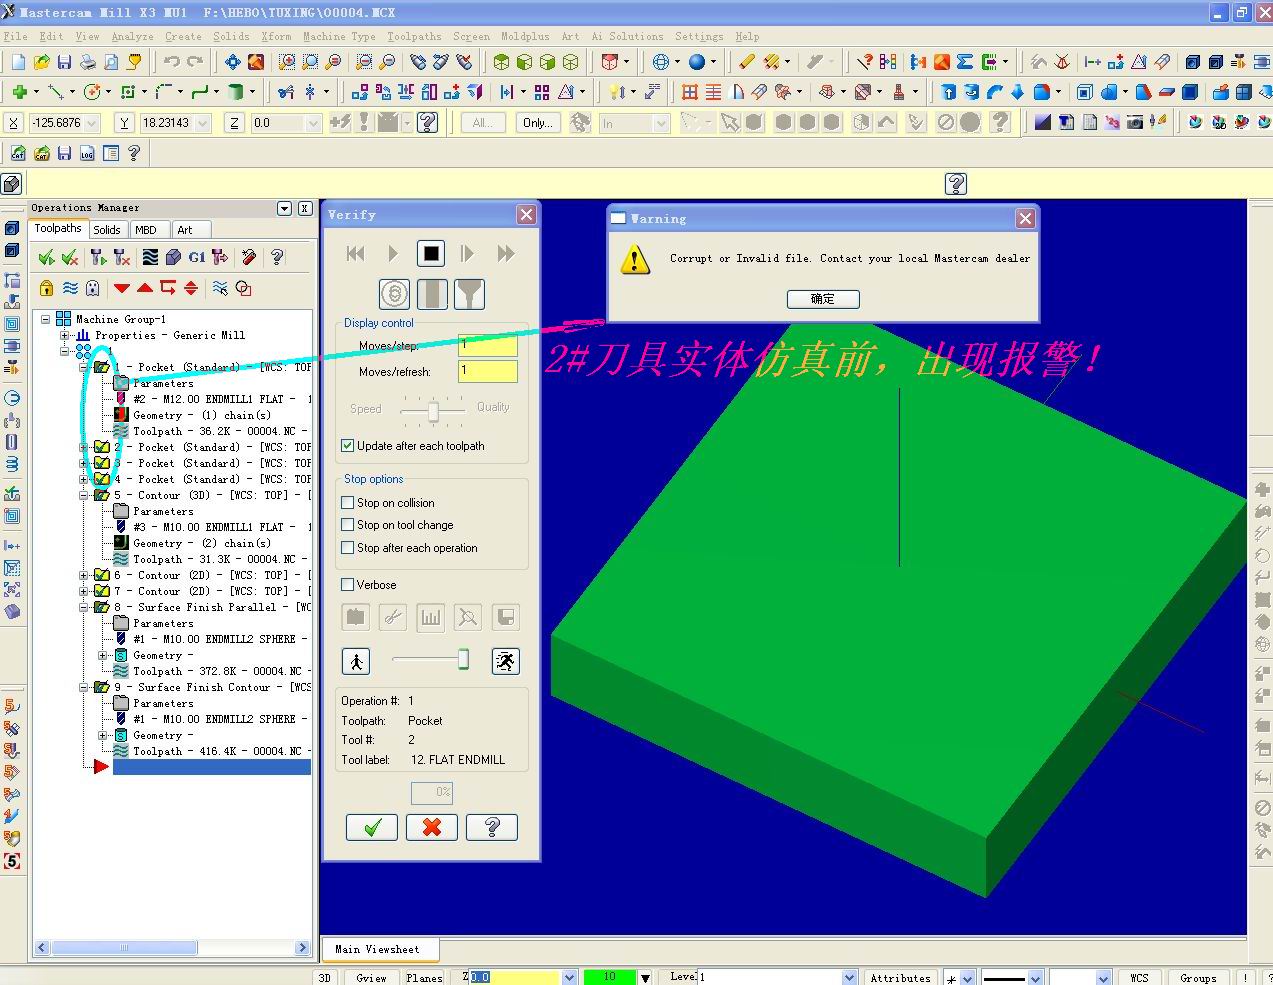Image resolution: width=1273 pixels, height=985 pixels.
Task: Open the Toolpaths menu
Action: (x=414, y=36)
